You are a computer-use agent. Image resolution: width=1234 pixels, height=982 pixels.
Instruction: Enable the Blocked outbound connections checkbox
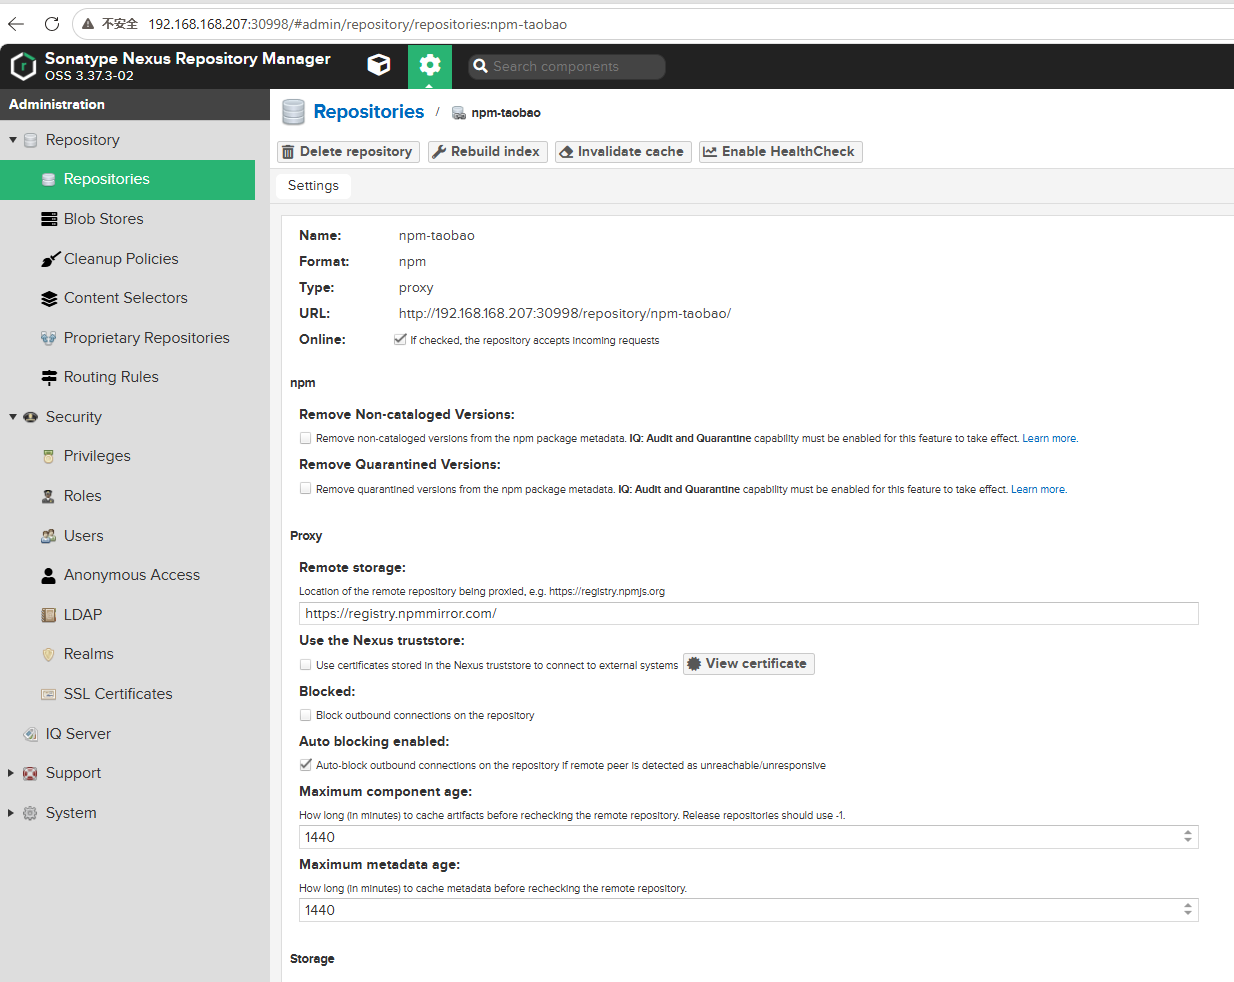305,715
